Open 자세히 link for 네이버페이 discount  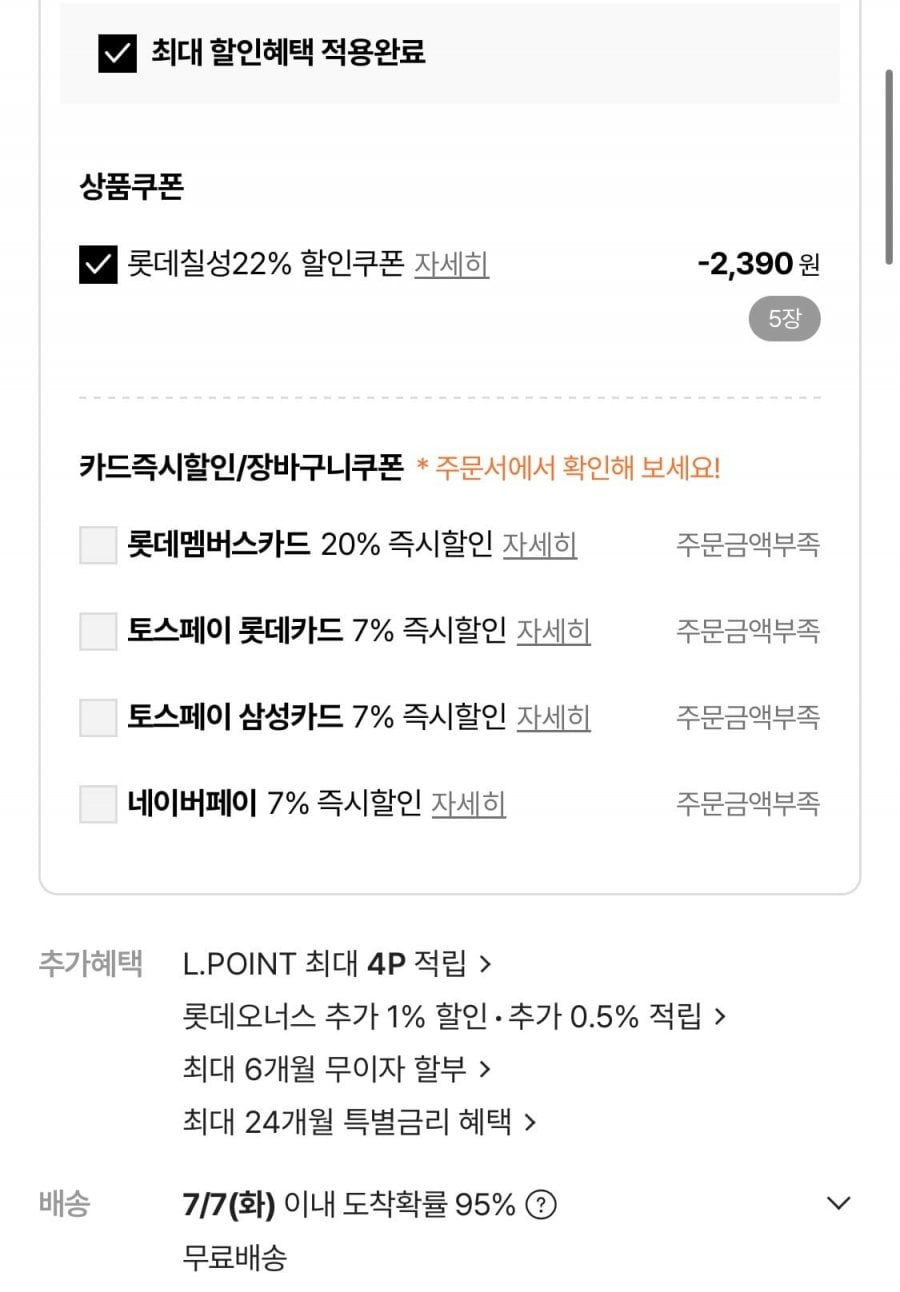point(468,804)
